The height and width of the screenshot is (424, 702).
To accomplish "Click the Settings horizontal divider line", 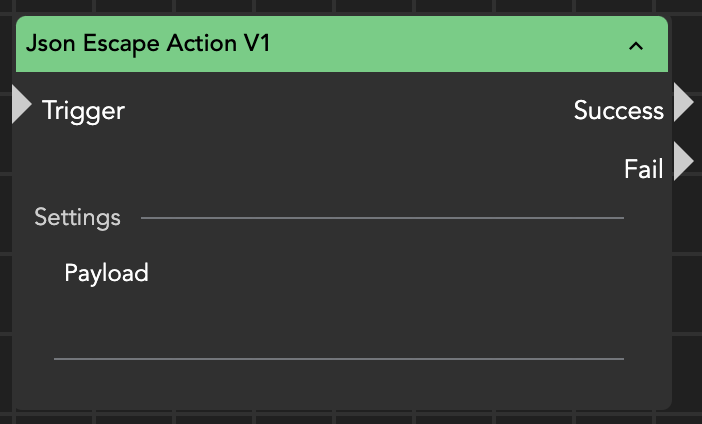I will click(380, 217).
